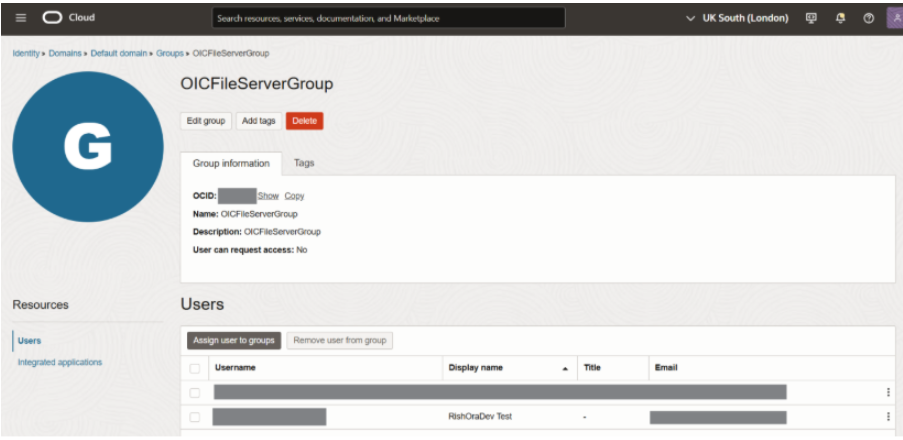Screen dimensions: 903x440
Task: Click the red Delete button
Action: tap(304, 121)
